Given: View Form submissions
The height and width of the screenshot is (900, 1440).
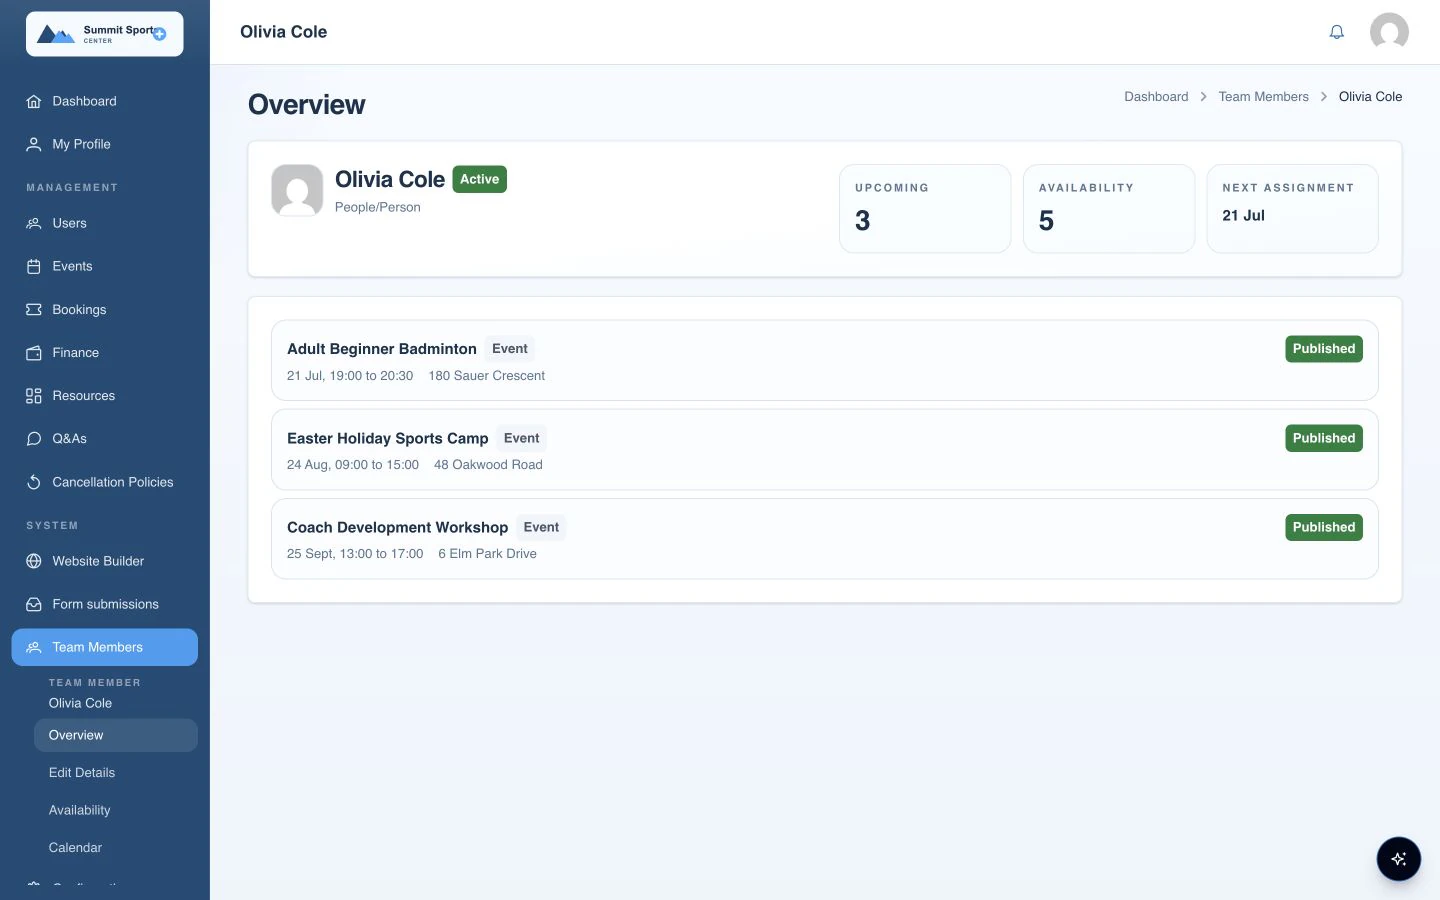Looking at the screenshot, I should [x=105, y=604].
